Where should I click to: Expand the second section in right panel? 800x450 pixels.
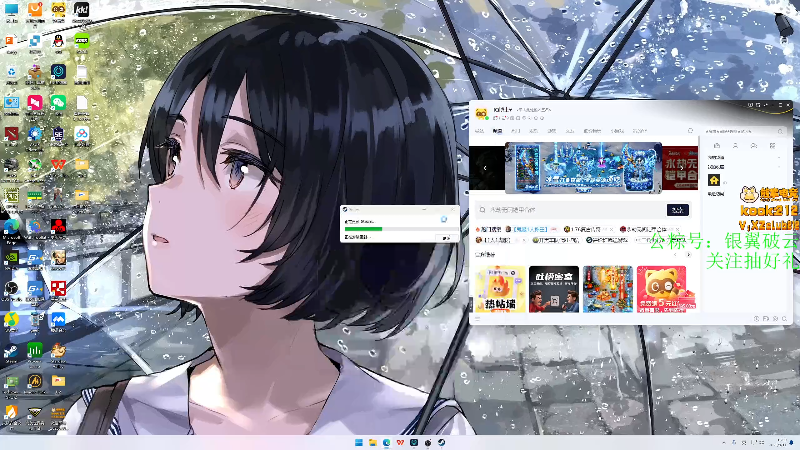pyautogui.click(x=779, y=167)
